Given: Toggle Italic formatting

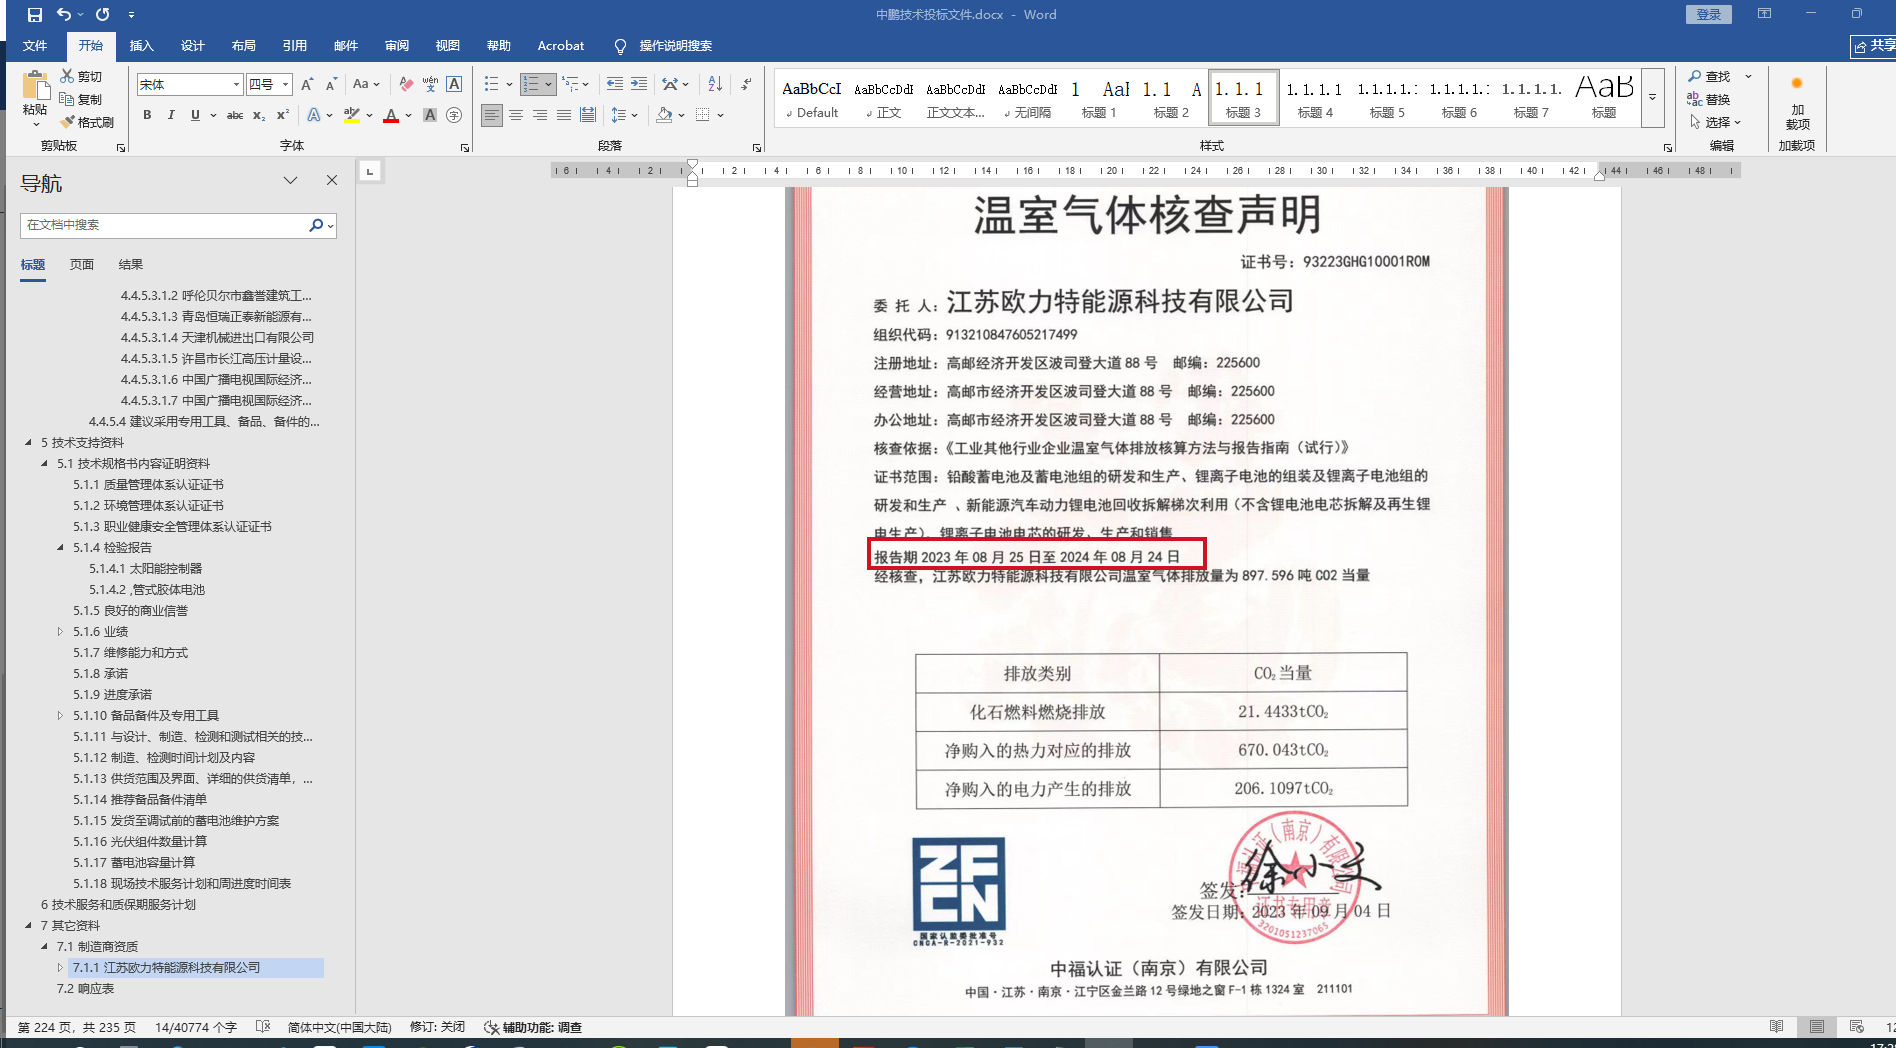Looking at the screenshot, I should (x=171, y=115).
